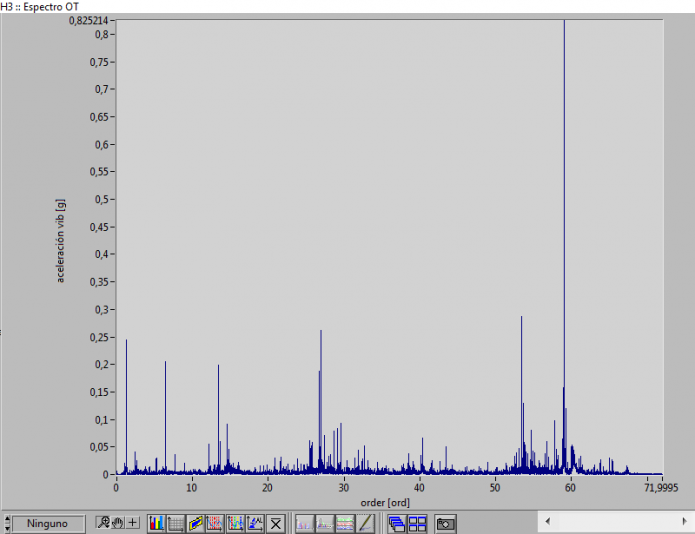Click the second small spectrum view icon

(x=324, y=524)
